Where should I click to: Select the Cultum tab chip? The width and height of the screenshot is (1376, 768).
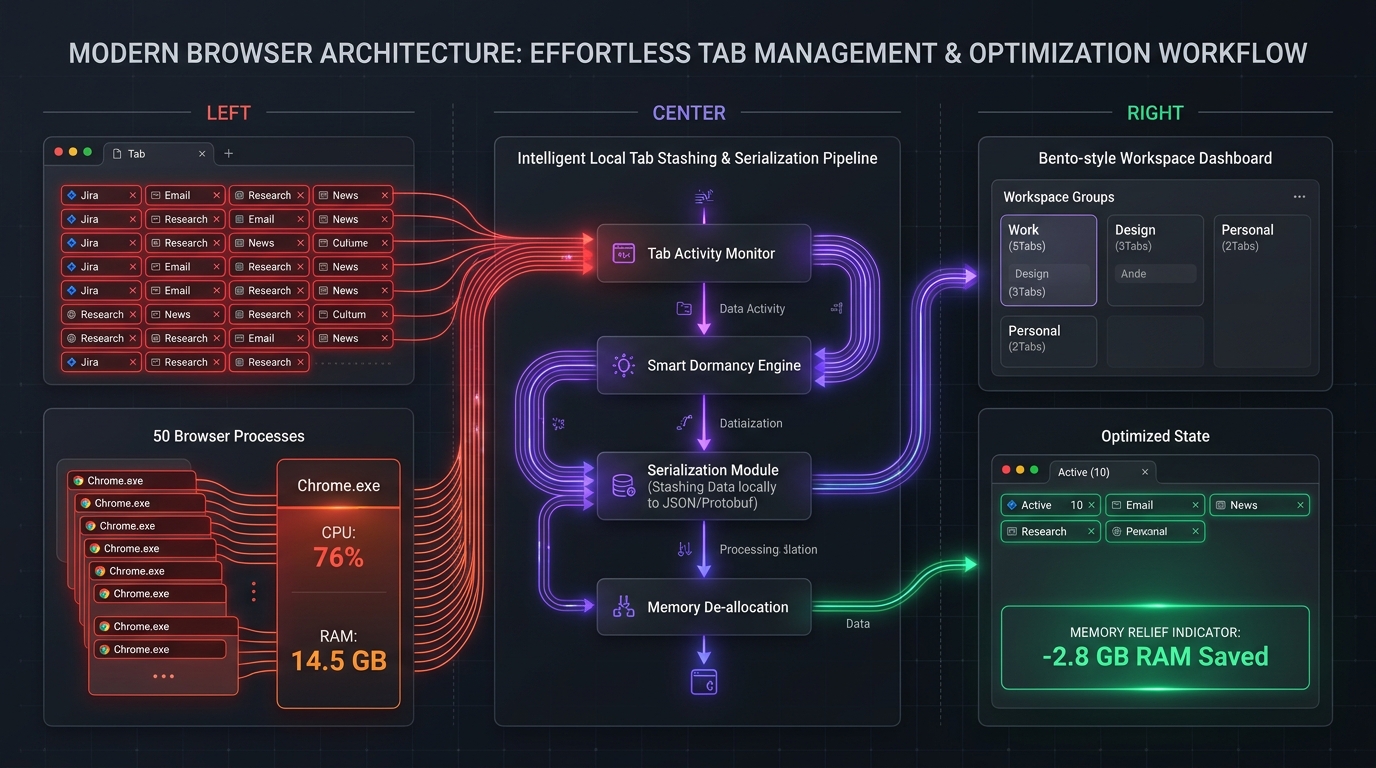[x=352, y=314]
